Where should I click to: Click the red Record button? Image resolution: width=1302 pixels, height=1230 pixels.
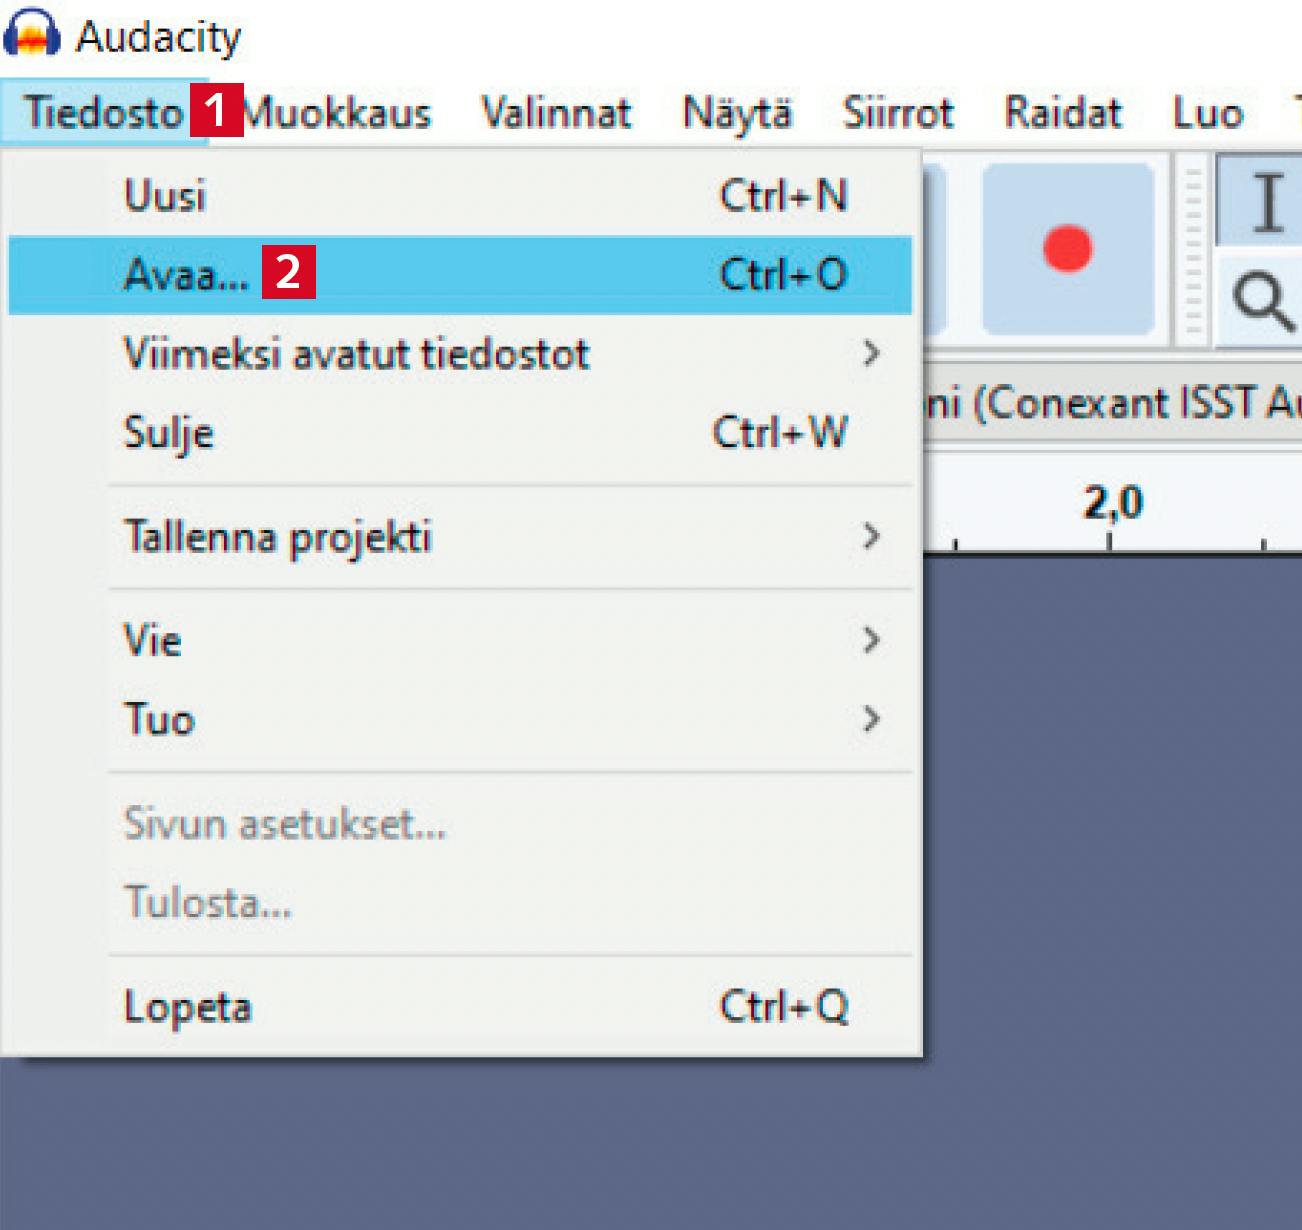(x=1067, y=249)
